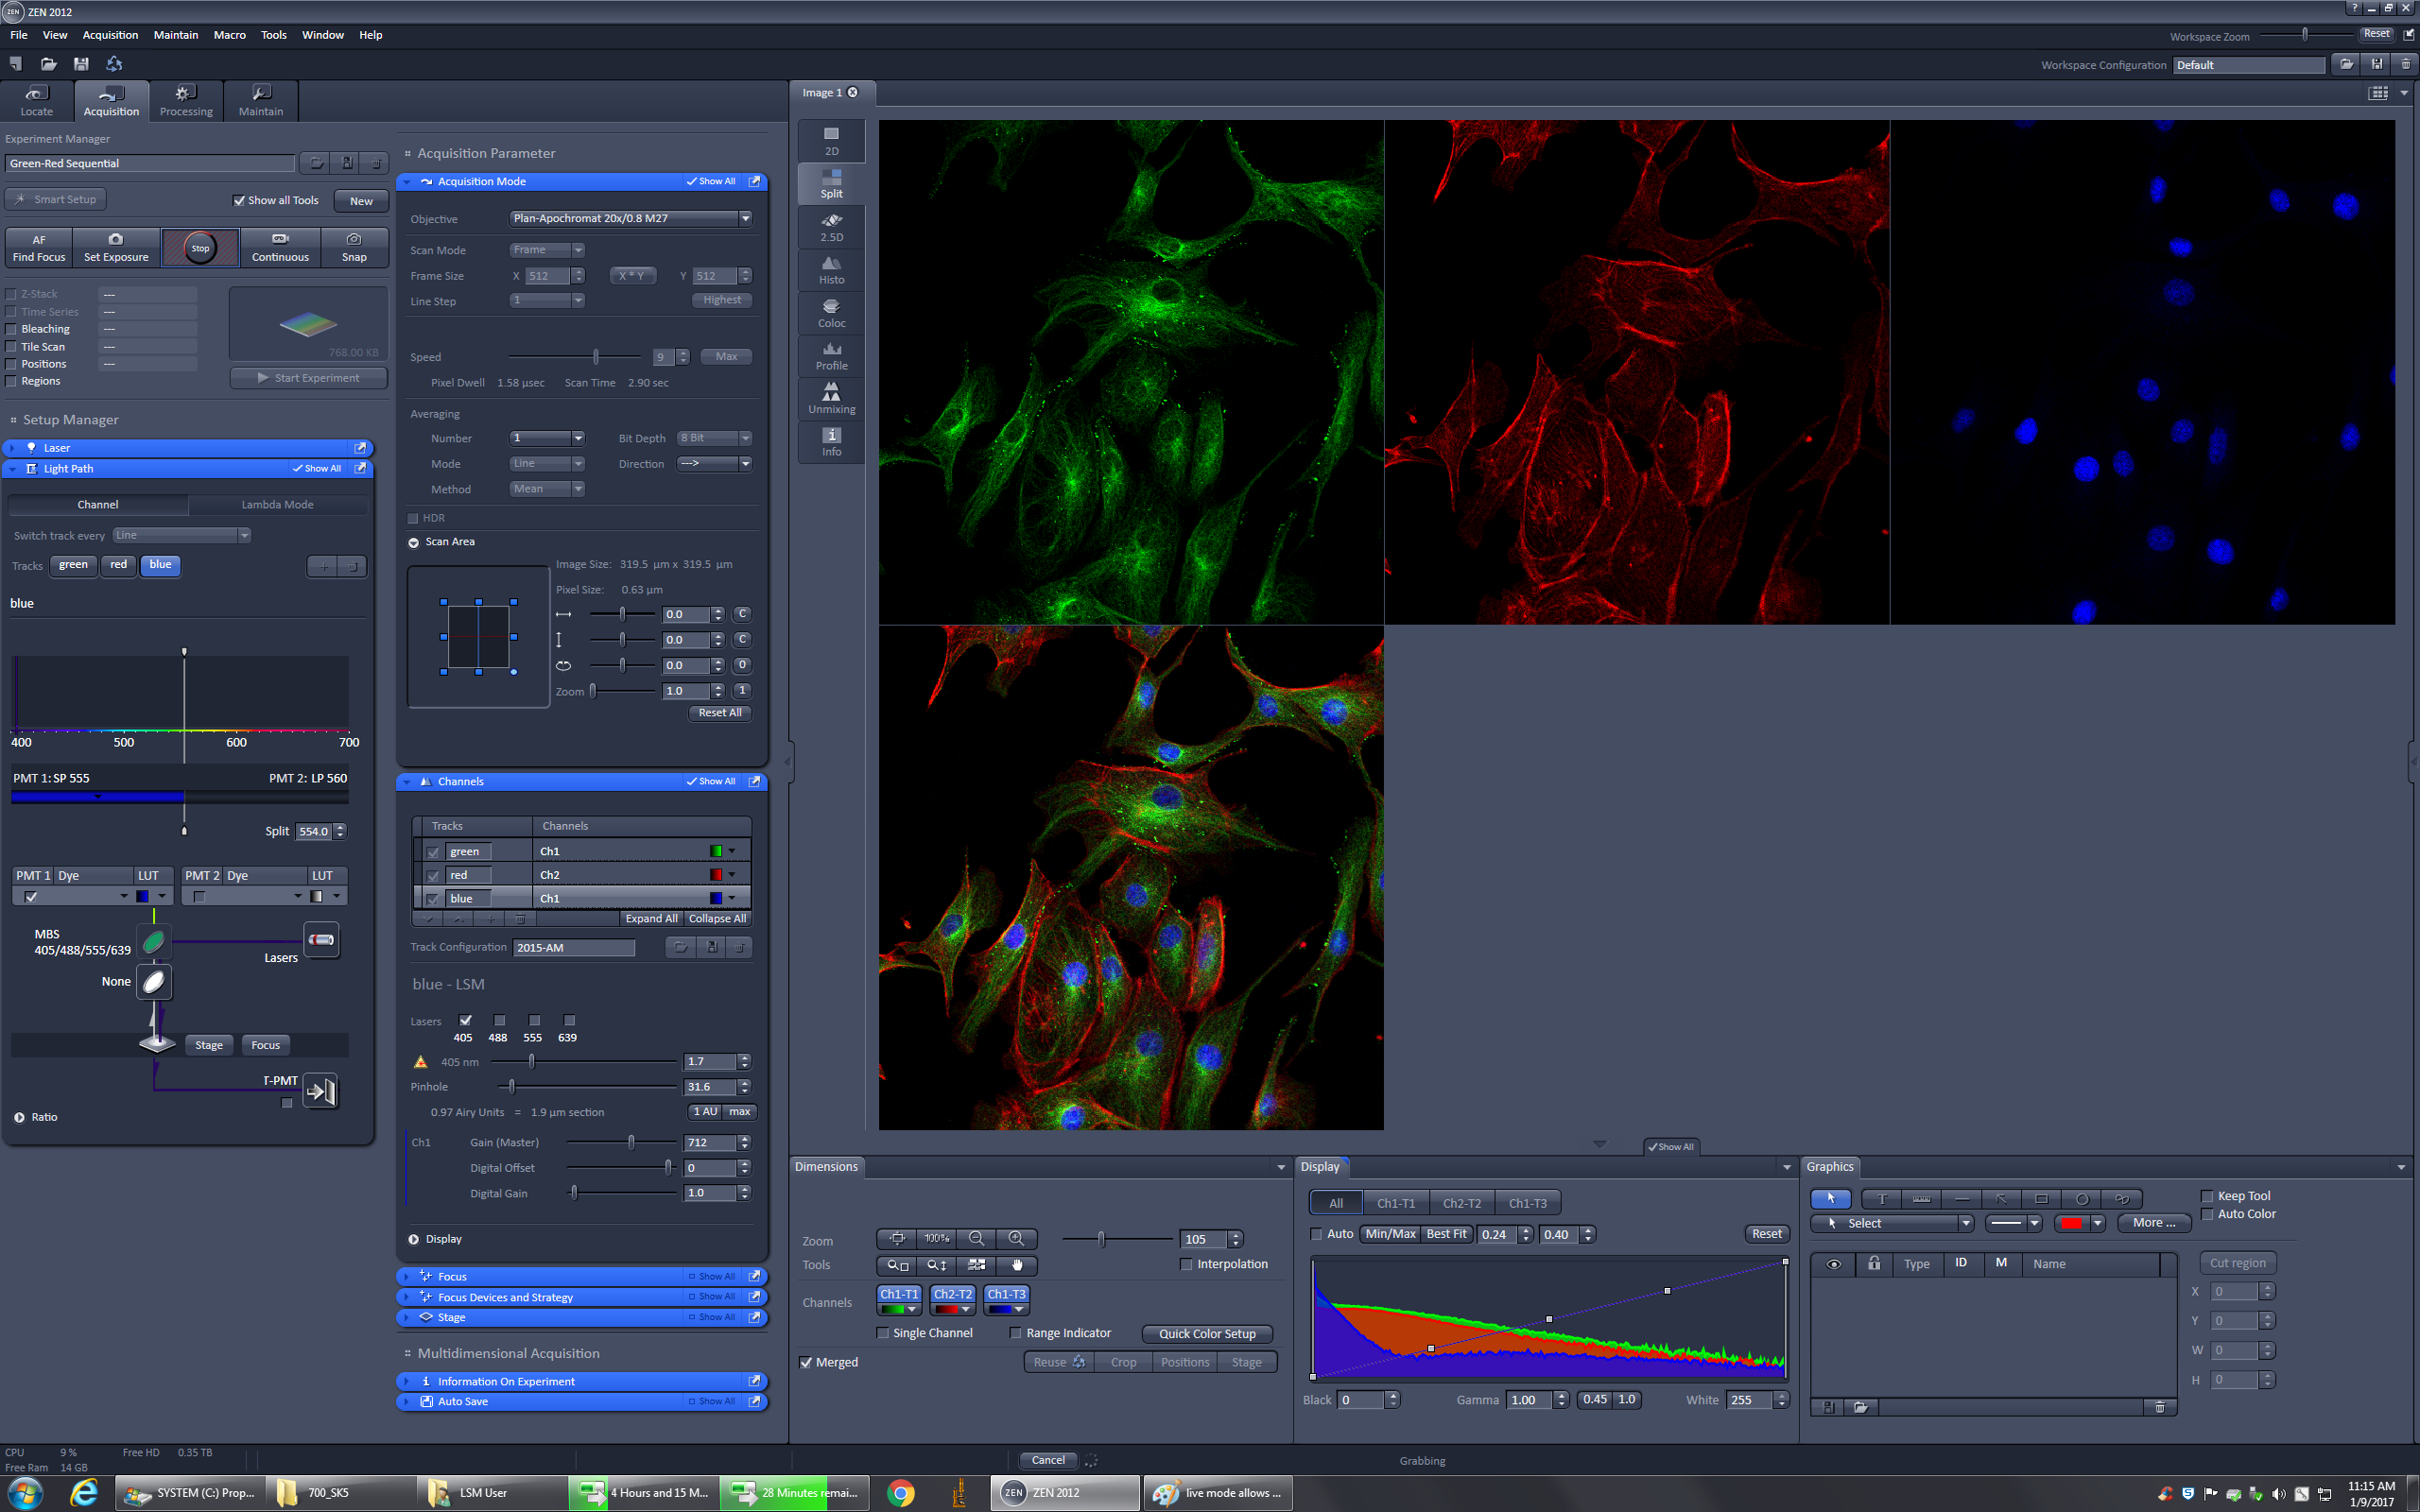2420x1512 pixels.
Task: Click the Find Focus AF icon
Action: pos(39,246)
